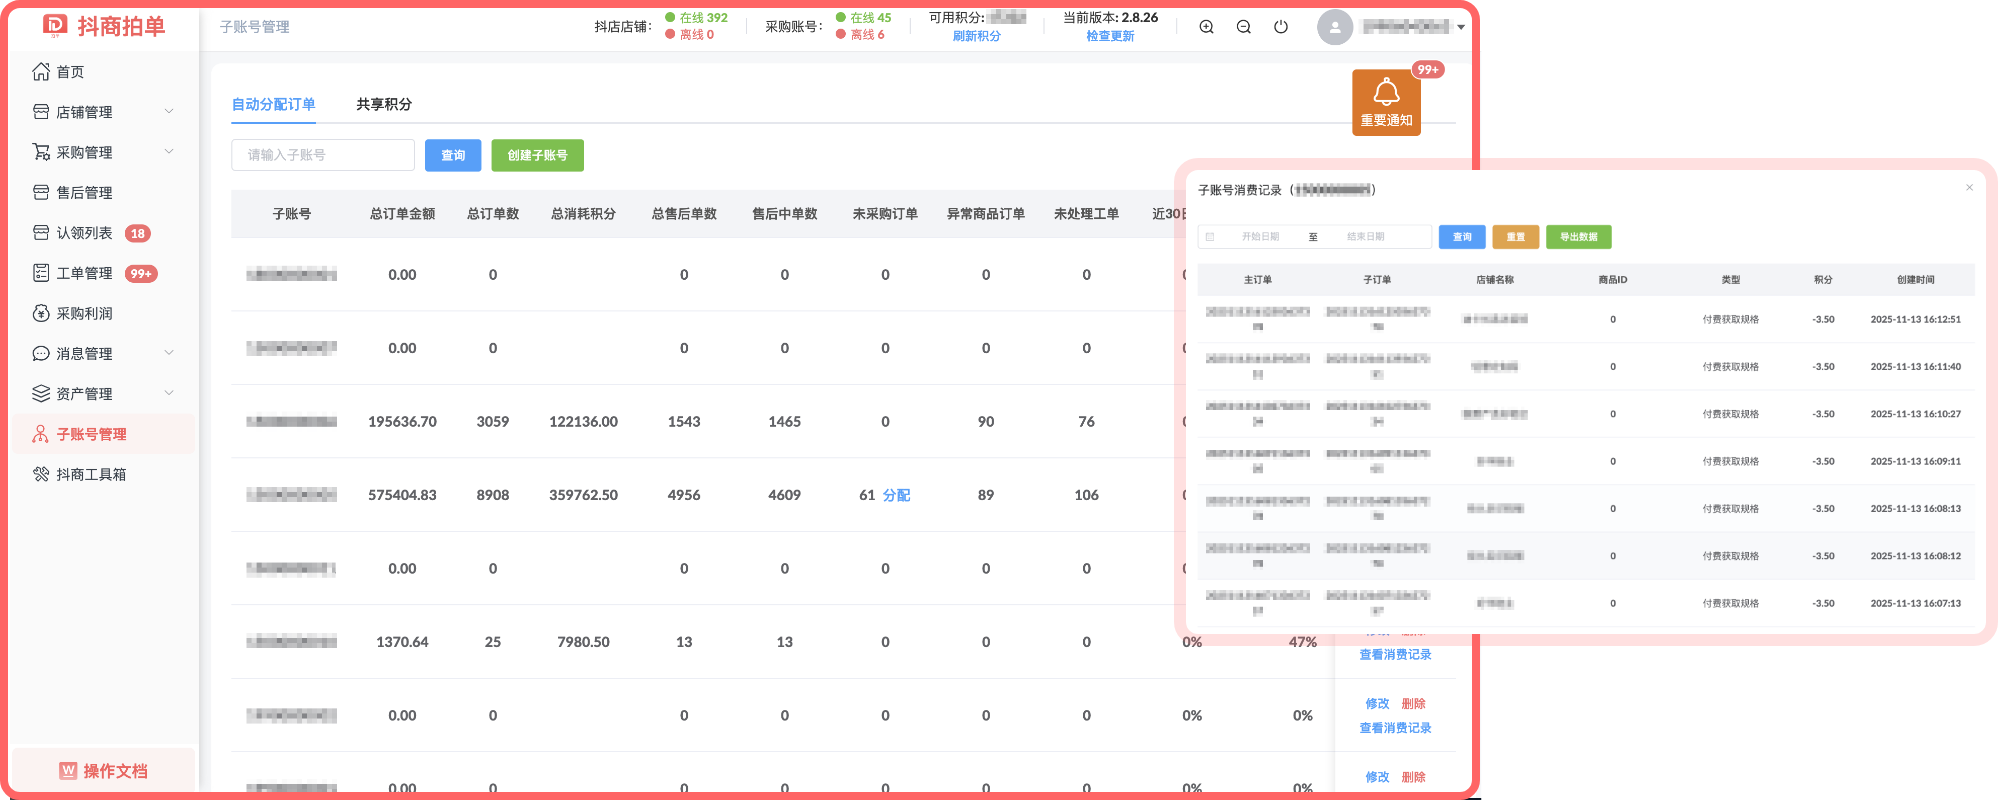Close the consumption records popup
This screenshot has height=800, width=2000.
coord(1969,188)
